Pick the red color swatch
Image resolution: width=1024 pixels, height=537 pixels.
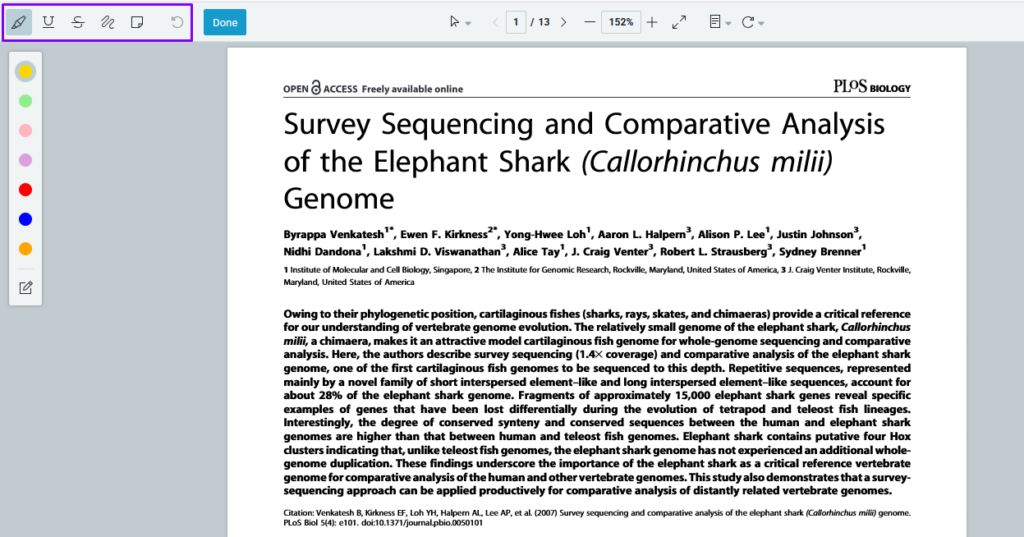tap(26, 190)
